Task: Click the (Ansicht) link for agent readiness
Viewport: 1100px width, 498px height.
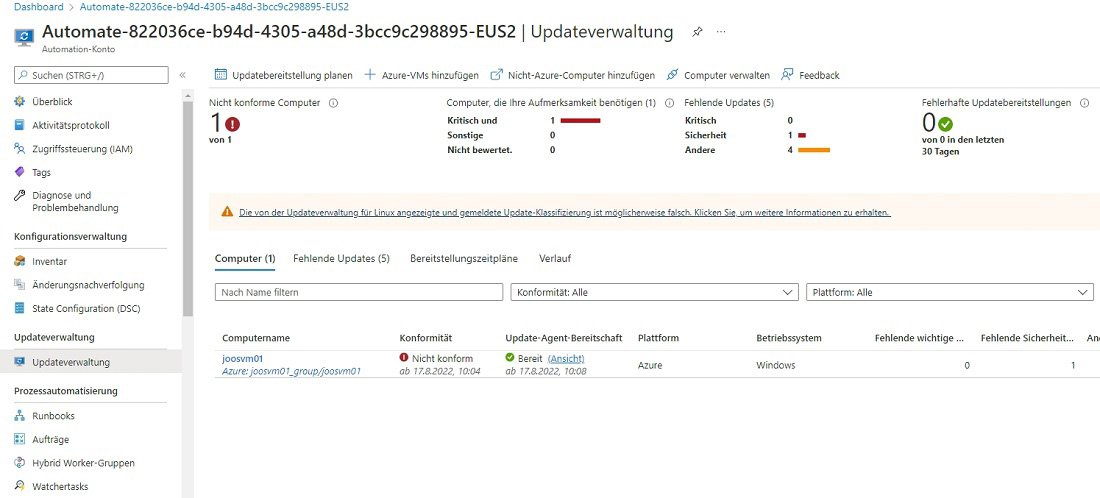Action: click(x=566, y=358)
